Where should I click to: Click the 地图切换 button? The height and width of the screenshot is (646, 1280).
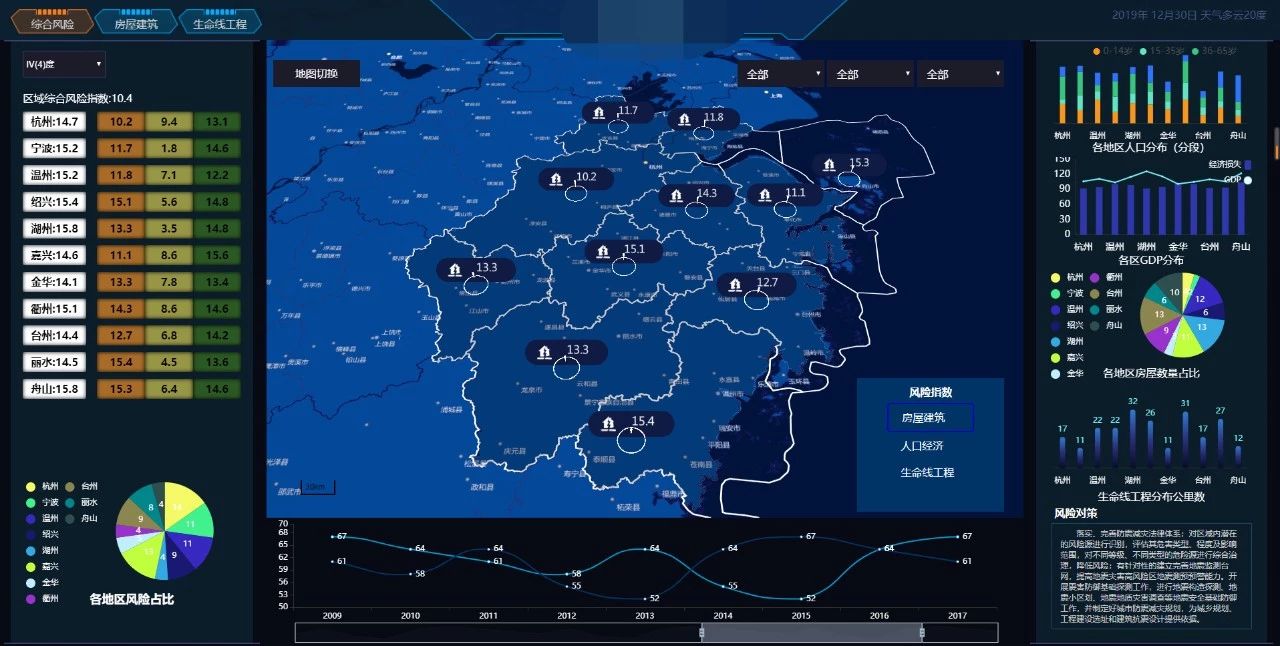(x=316, y=74)
